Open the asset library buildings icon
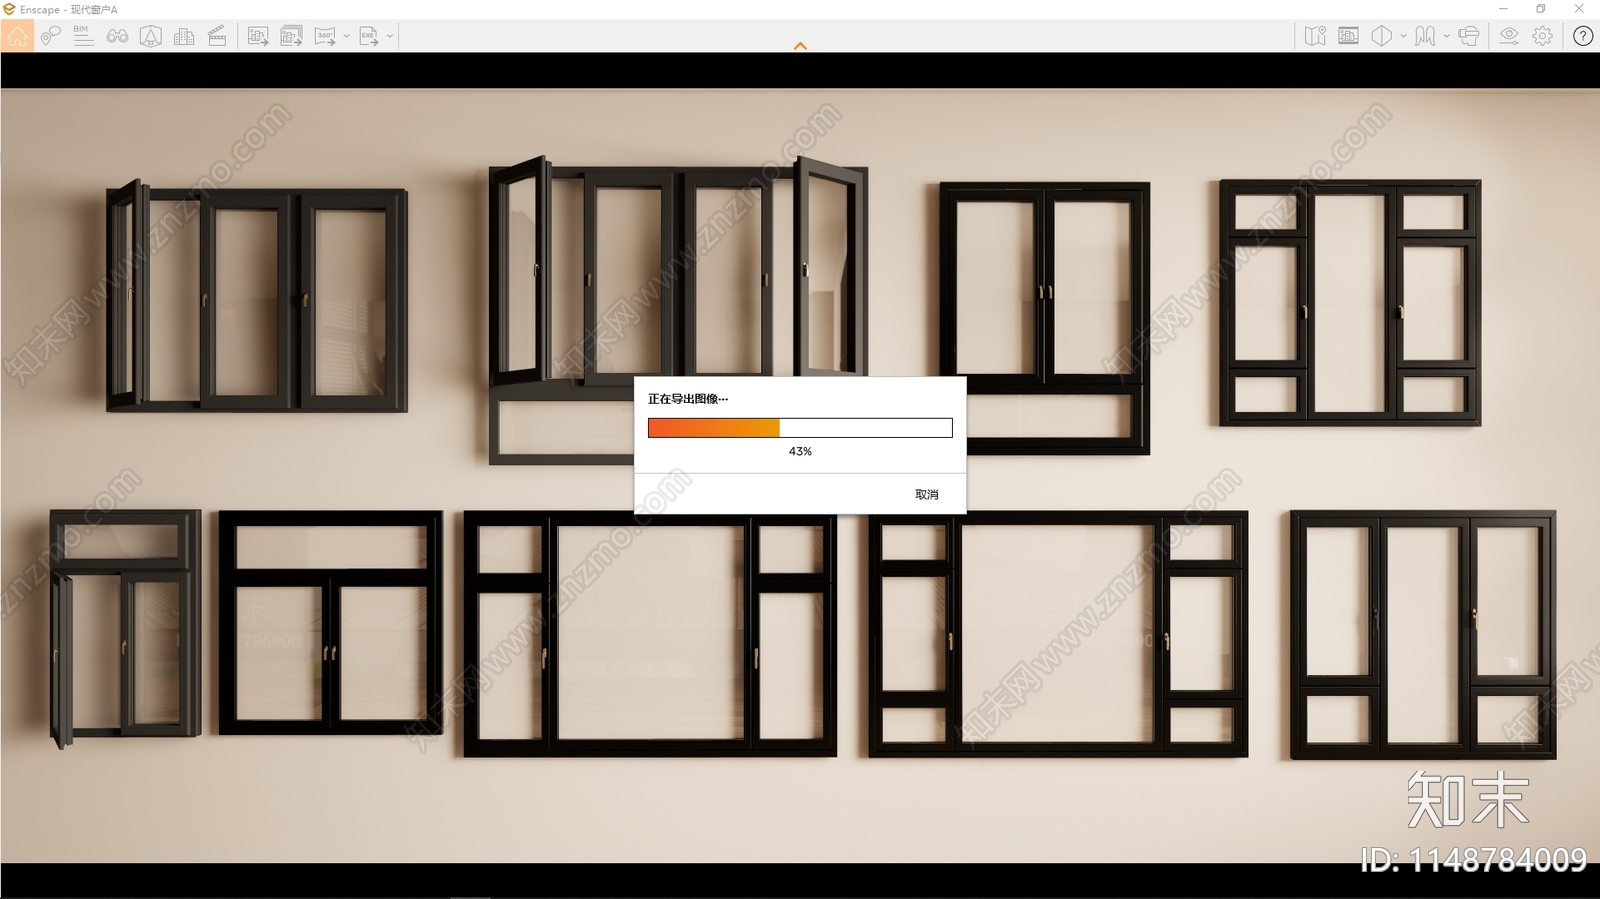1600x899 pixels. point(184,36)
